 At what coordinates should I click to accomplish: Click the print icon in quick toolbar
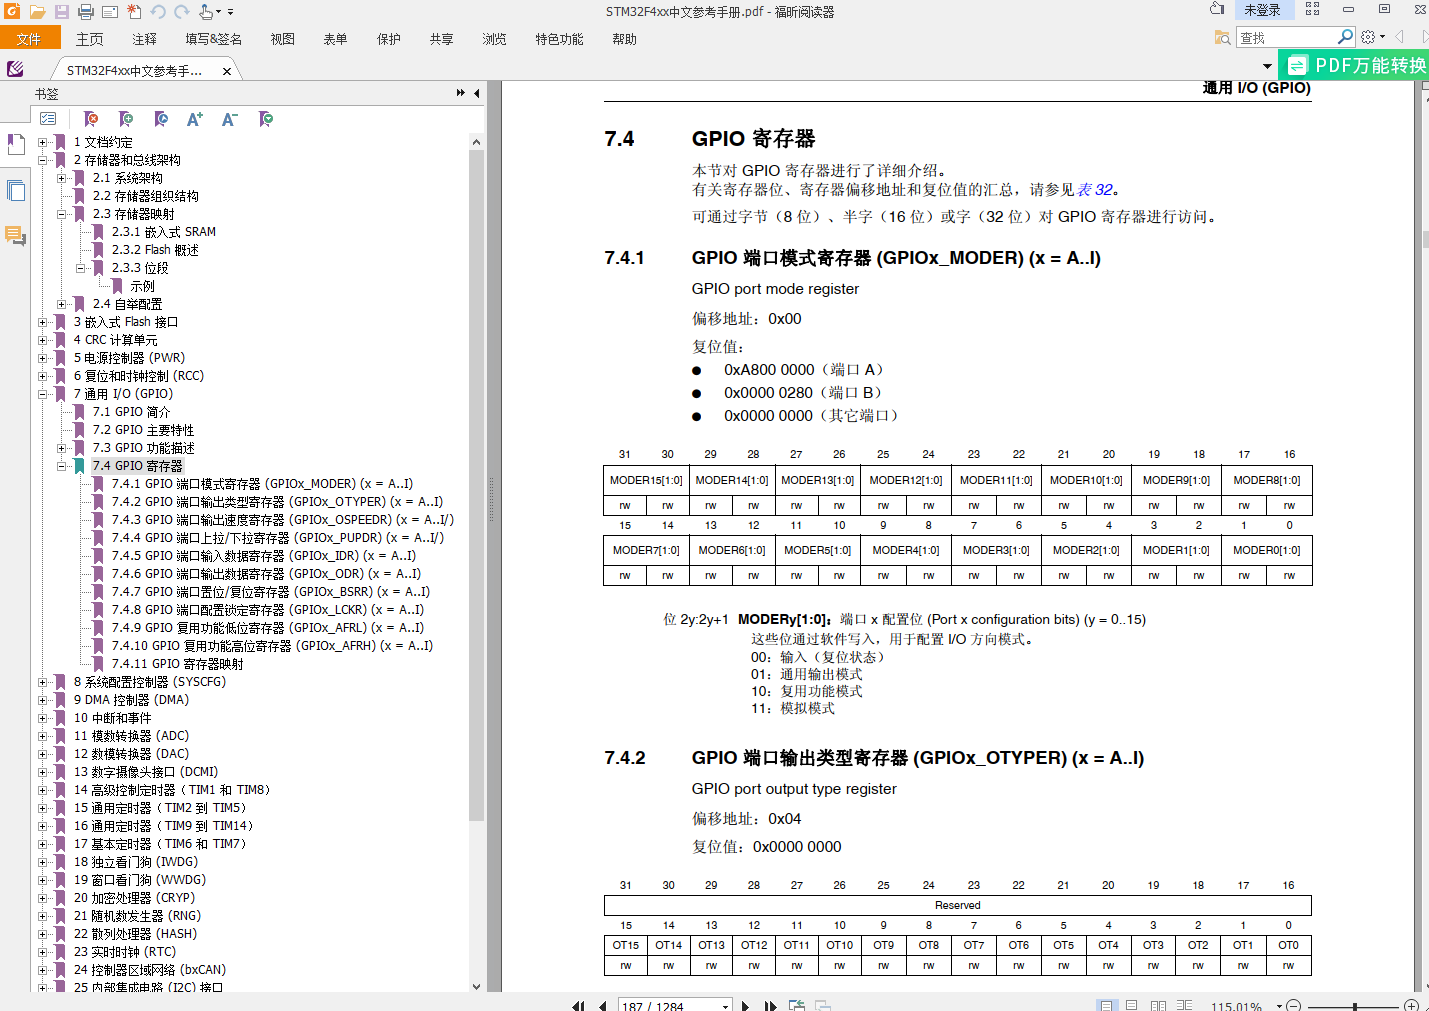pyautogui.click(x=86, y=12)
